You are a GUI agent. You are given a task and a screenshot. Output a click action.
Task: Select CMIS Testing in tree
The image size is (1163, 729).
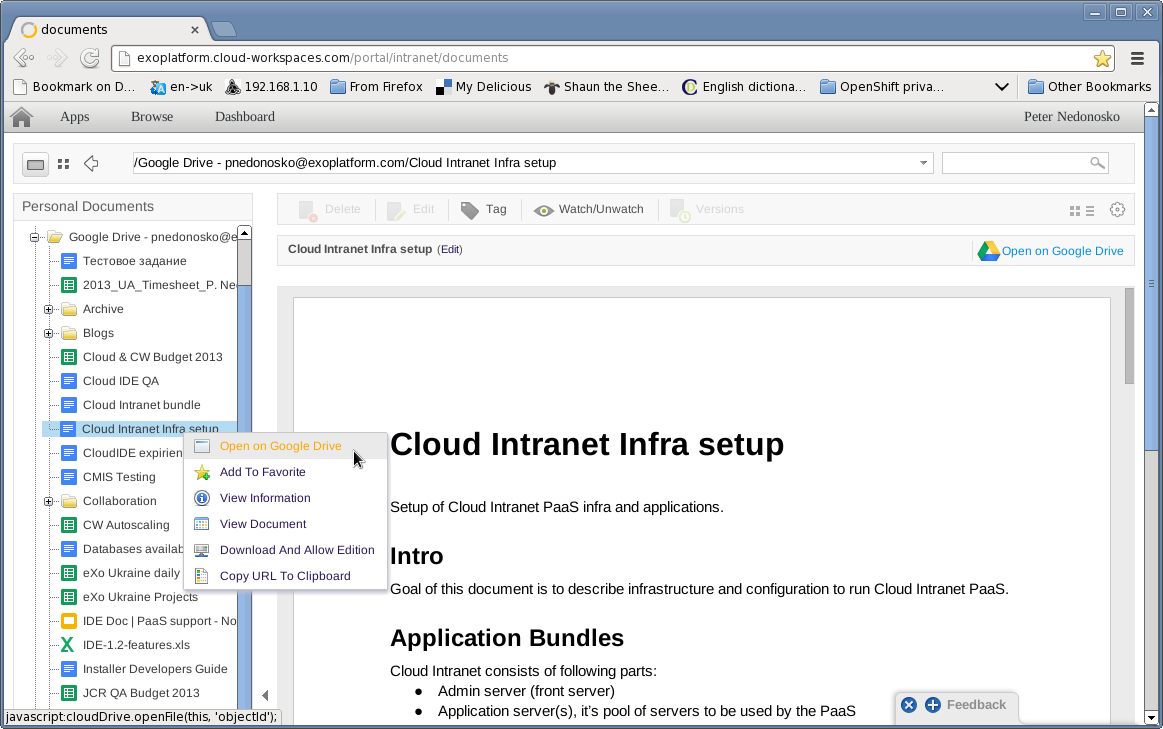(x=119, y=477)
